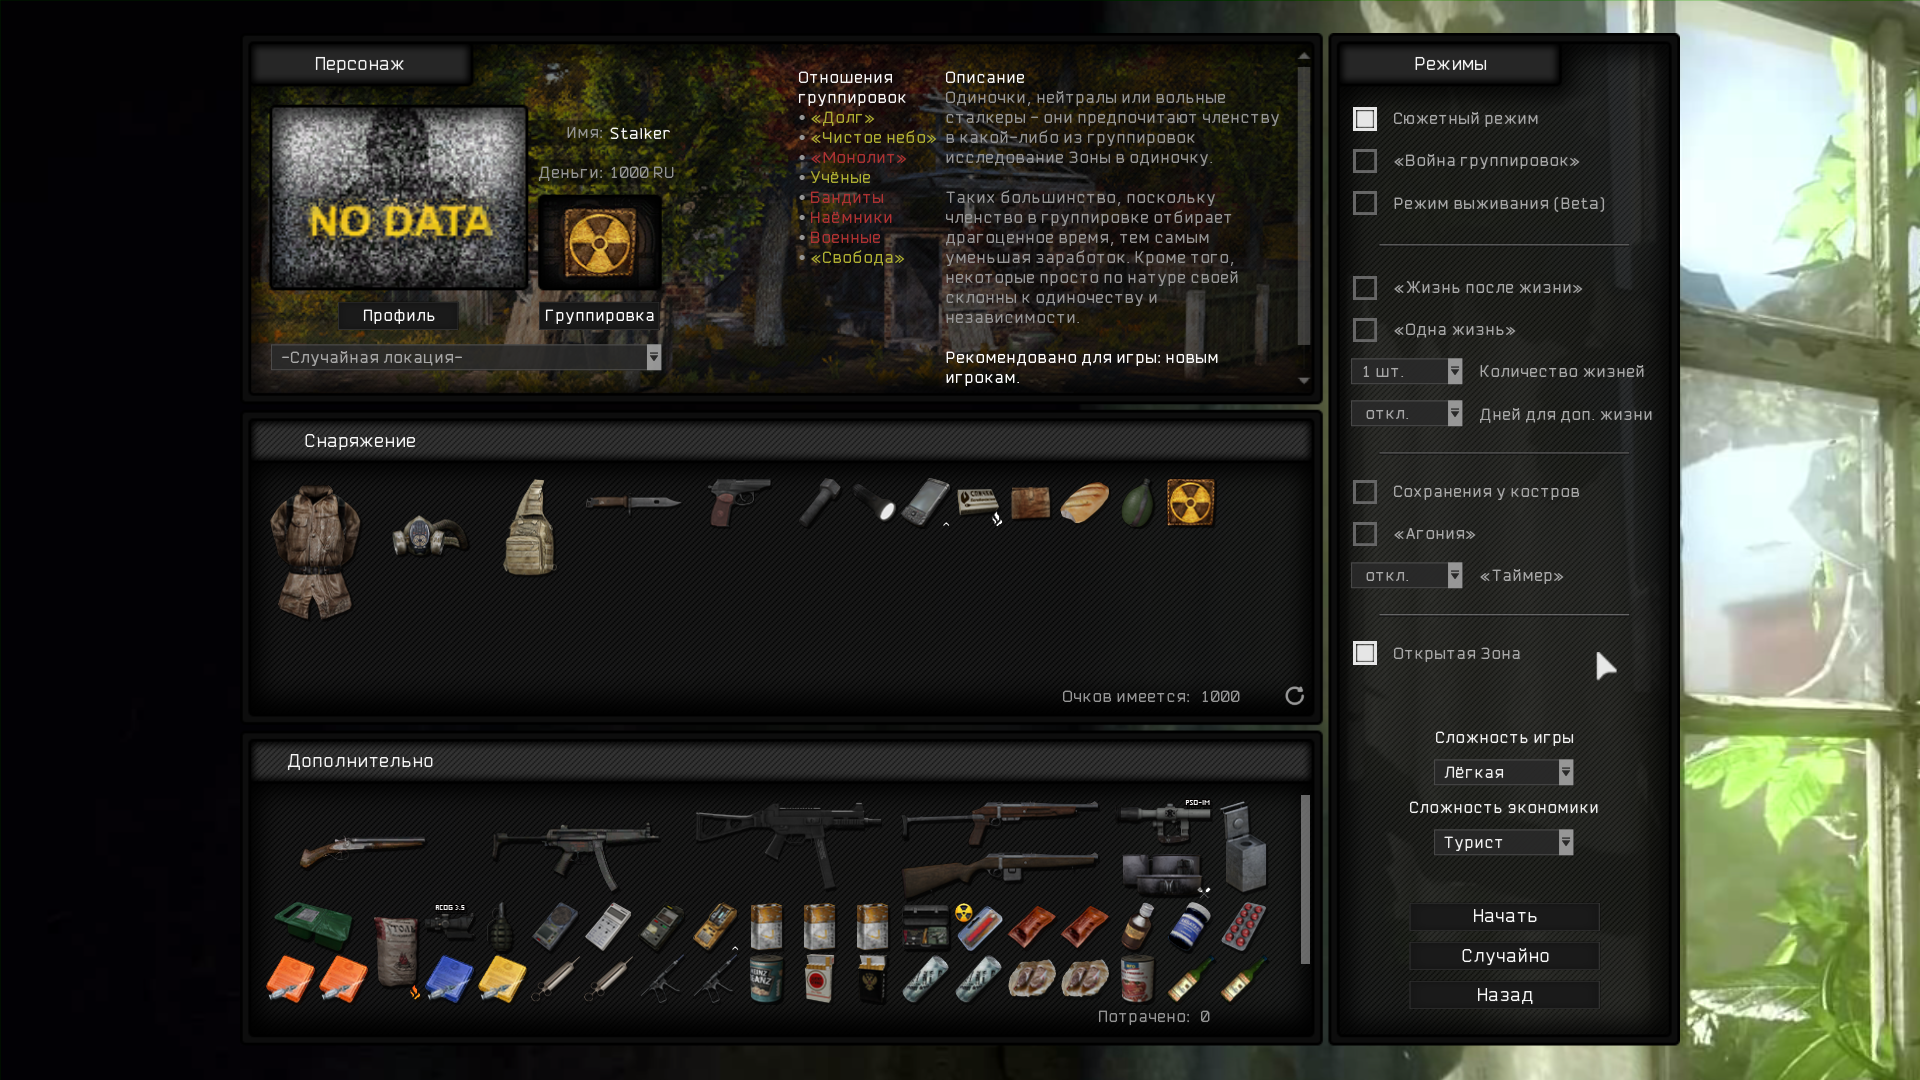The height and width of the screenshot is (1080, 1920).
Task: Select the Makarov pistol in equipment
Action: point(739,501)
